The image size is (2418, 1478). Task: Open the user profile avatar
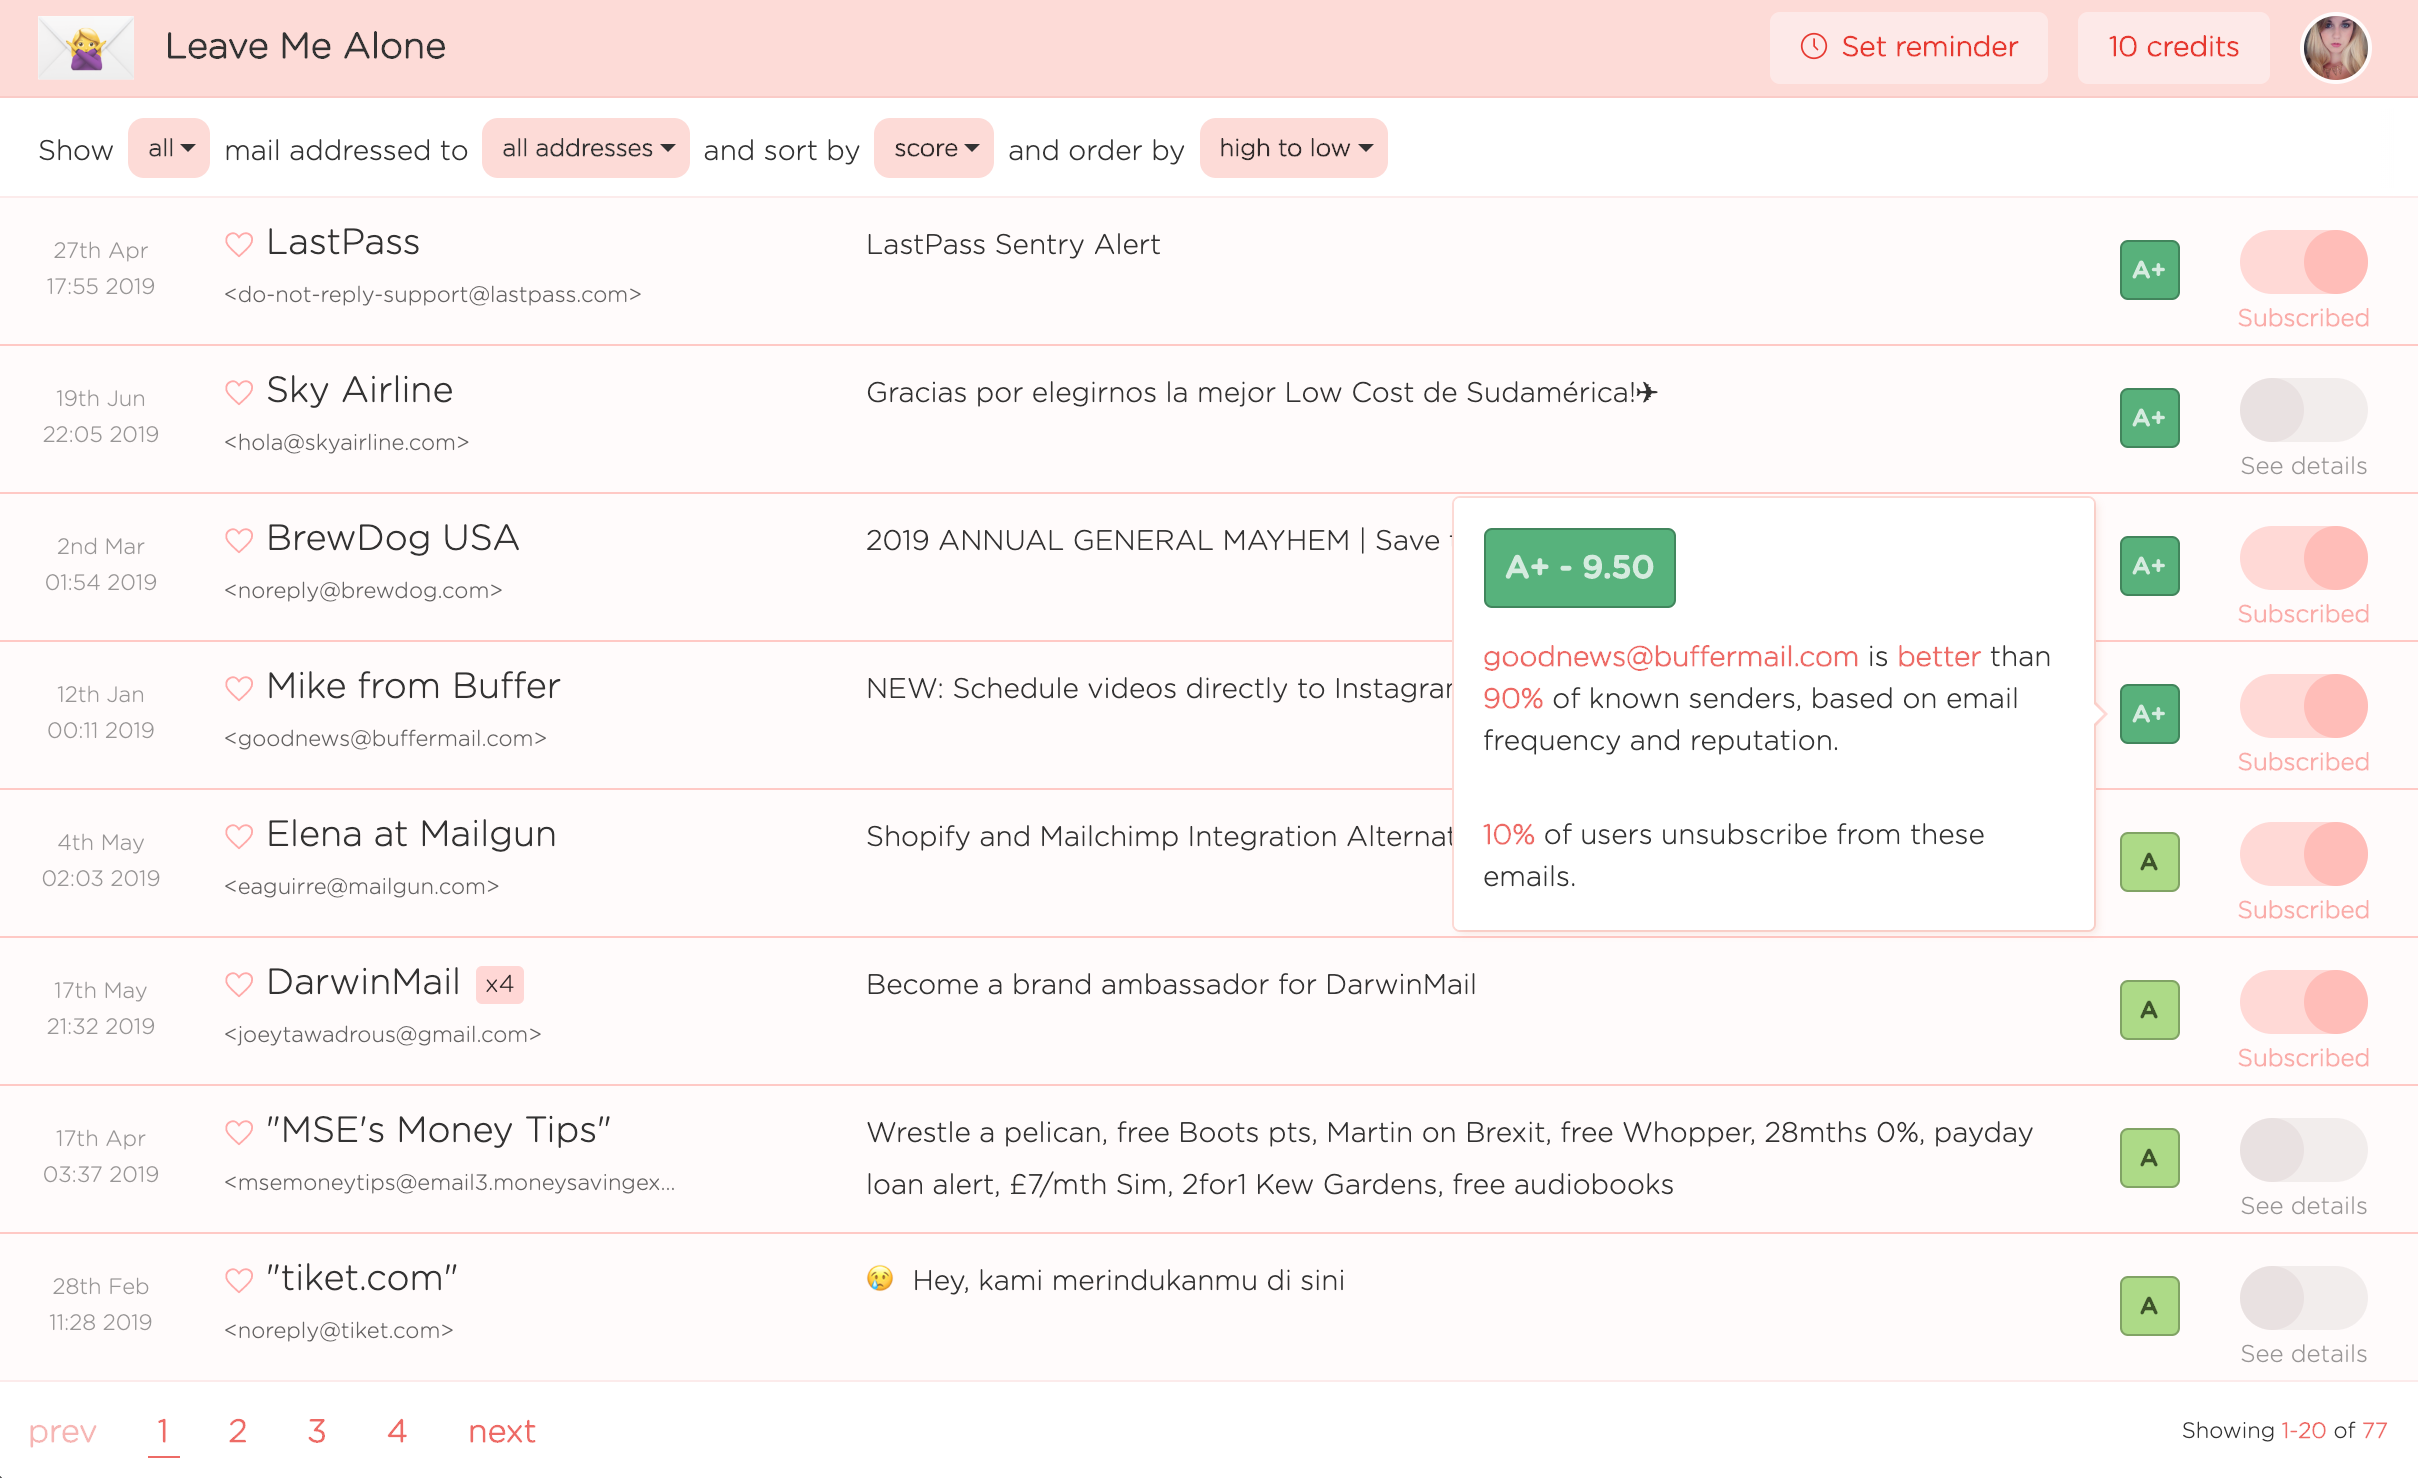[2335, 47]
